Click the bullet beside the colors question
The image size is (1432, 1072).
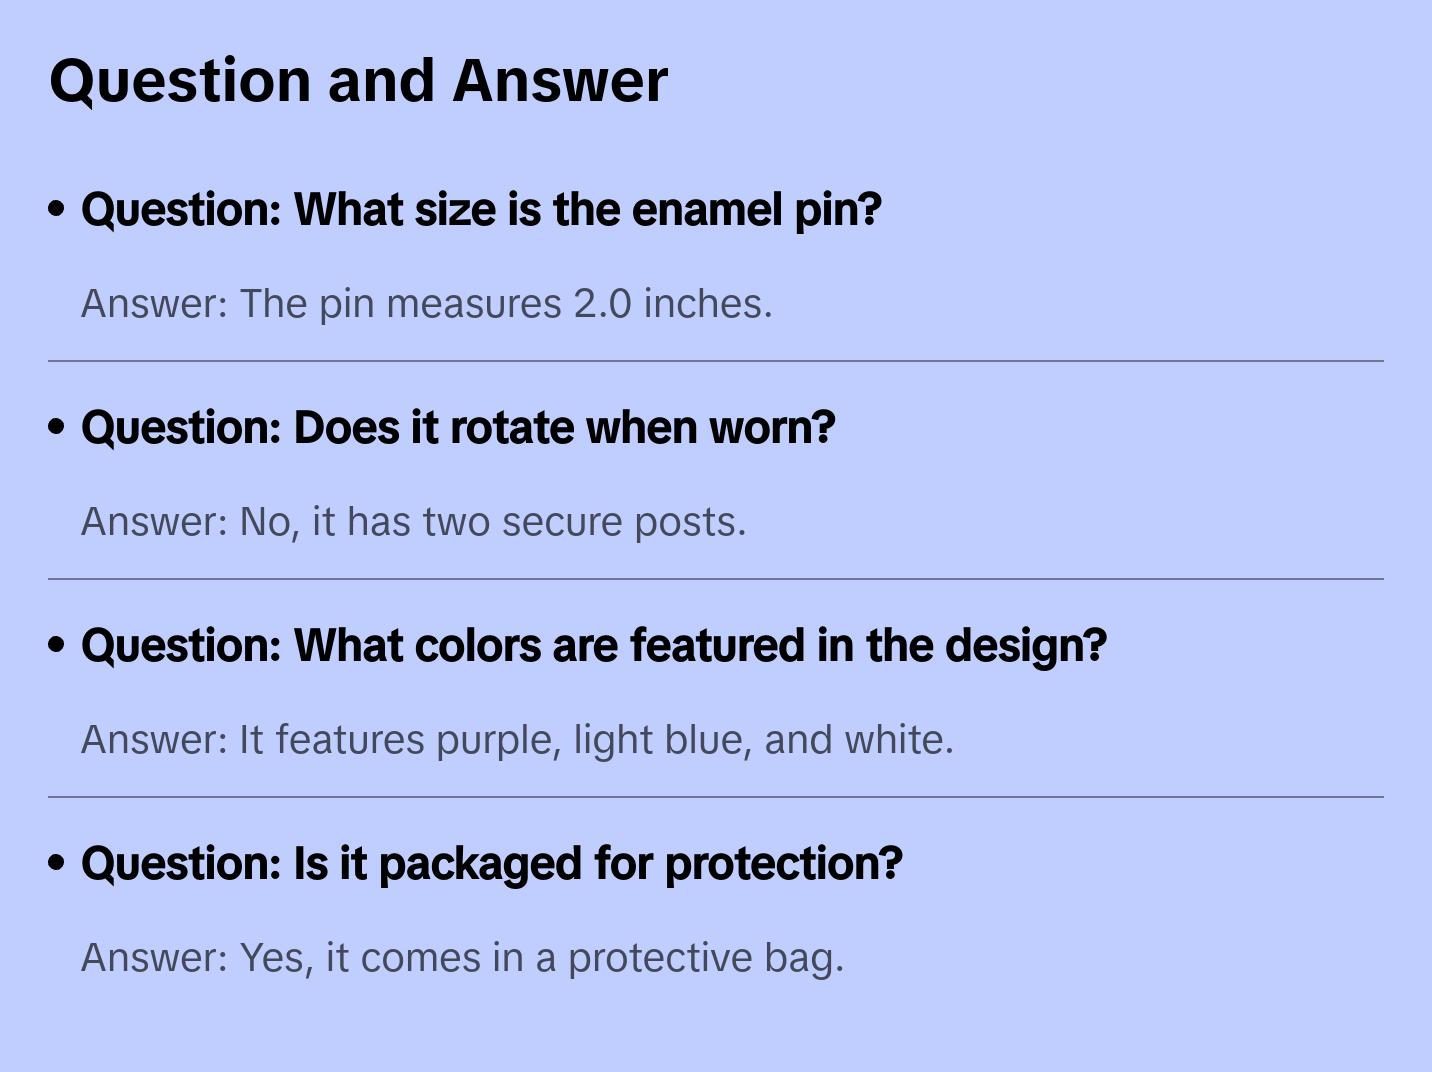pyautogui.click(x=57, y=645)
